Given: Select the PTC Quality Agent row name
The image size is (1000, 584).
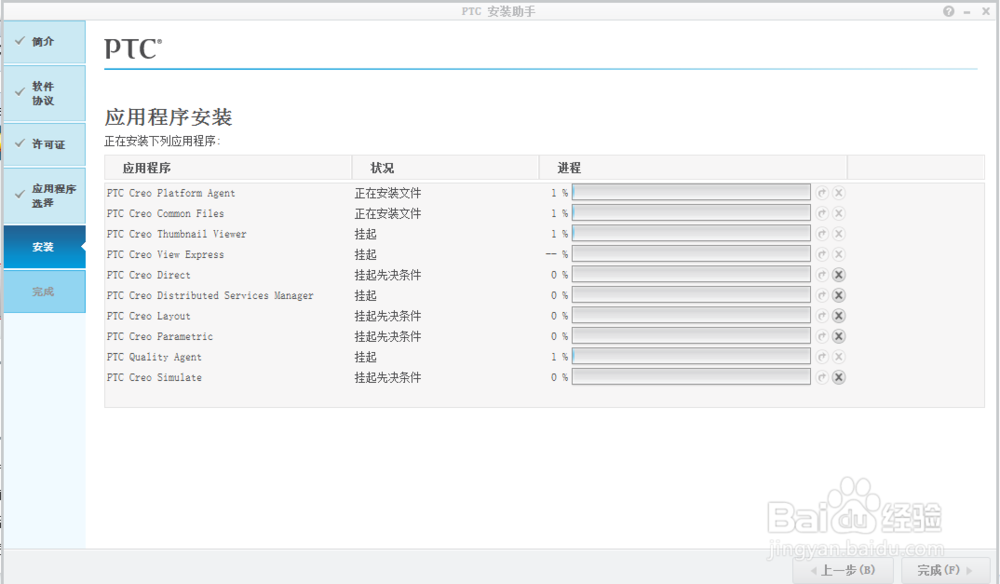Looking at the screenshot, I should (x=154, y=357).
